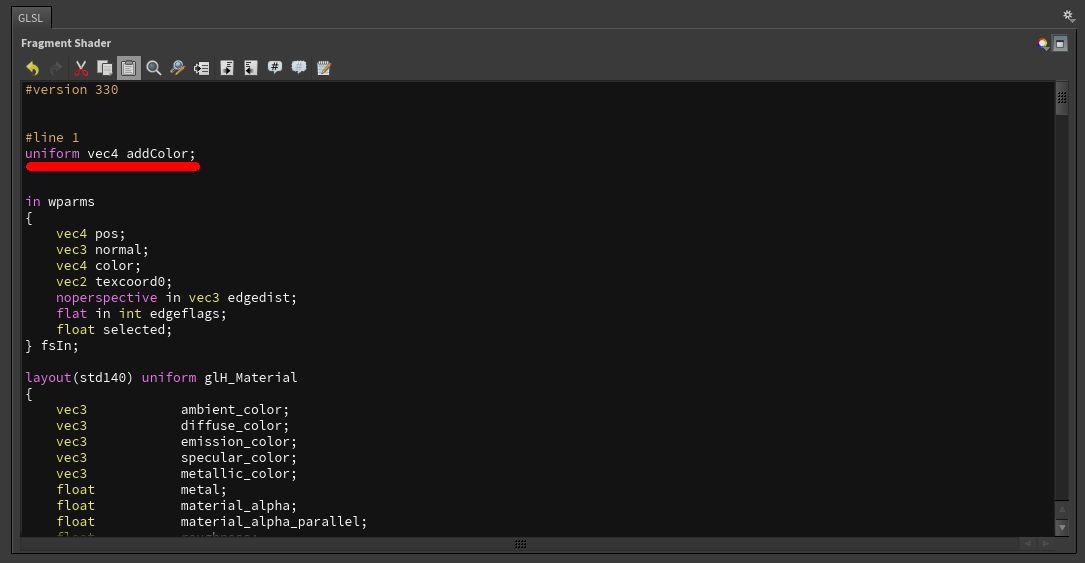Click the 'layout(std140) uniform glH_Material' line
This screenshot has height=563, width=1085.
point(161,378)
